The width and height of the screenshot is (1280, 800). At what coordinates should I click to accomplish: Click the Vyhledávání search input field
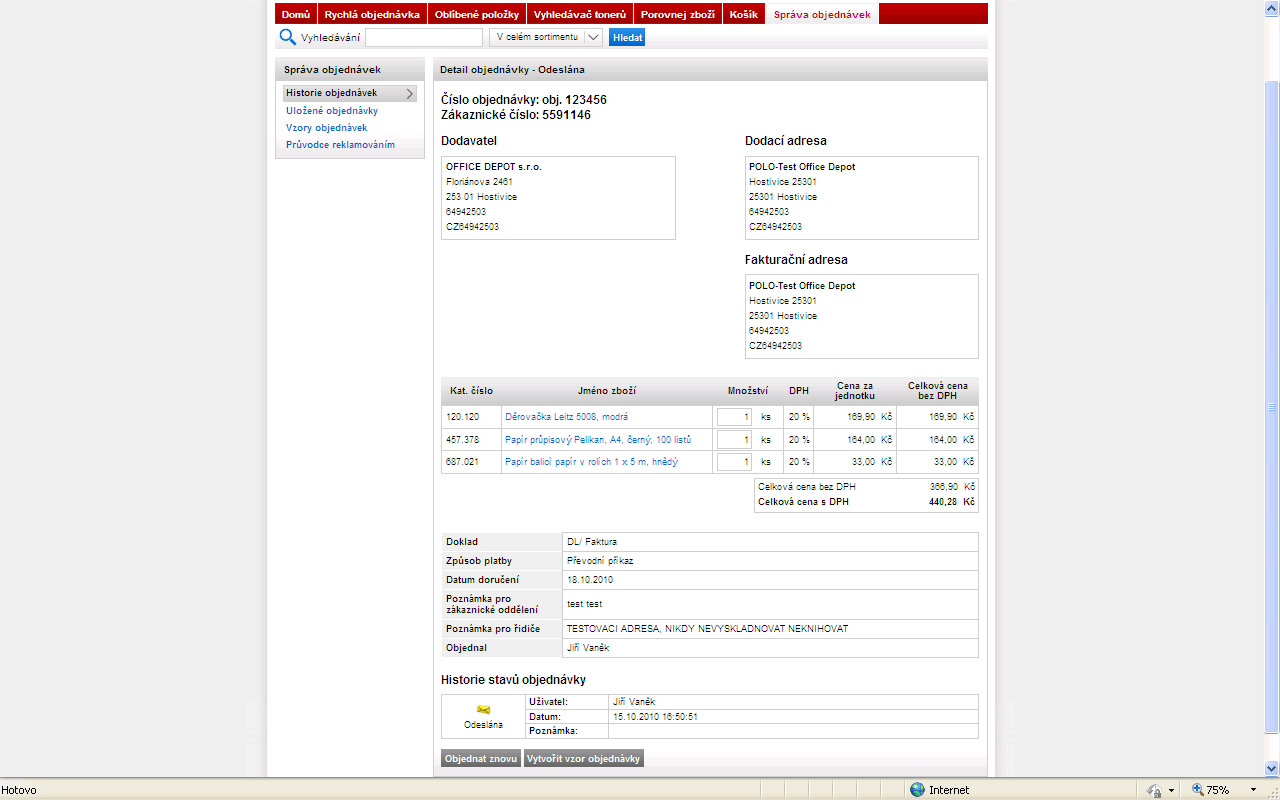point(424,37)
